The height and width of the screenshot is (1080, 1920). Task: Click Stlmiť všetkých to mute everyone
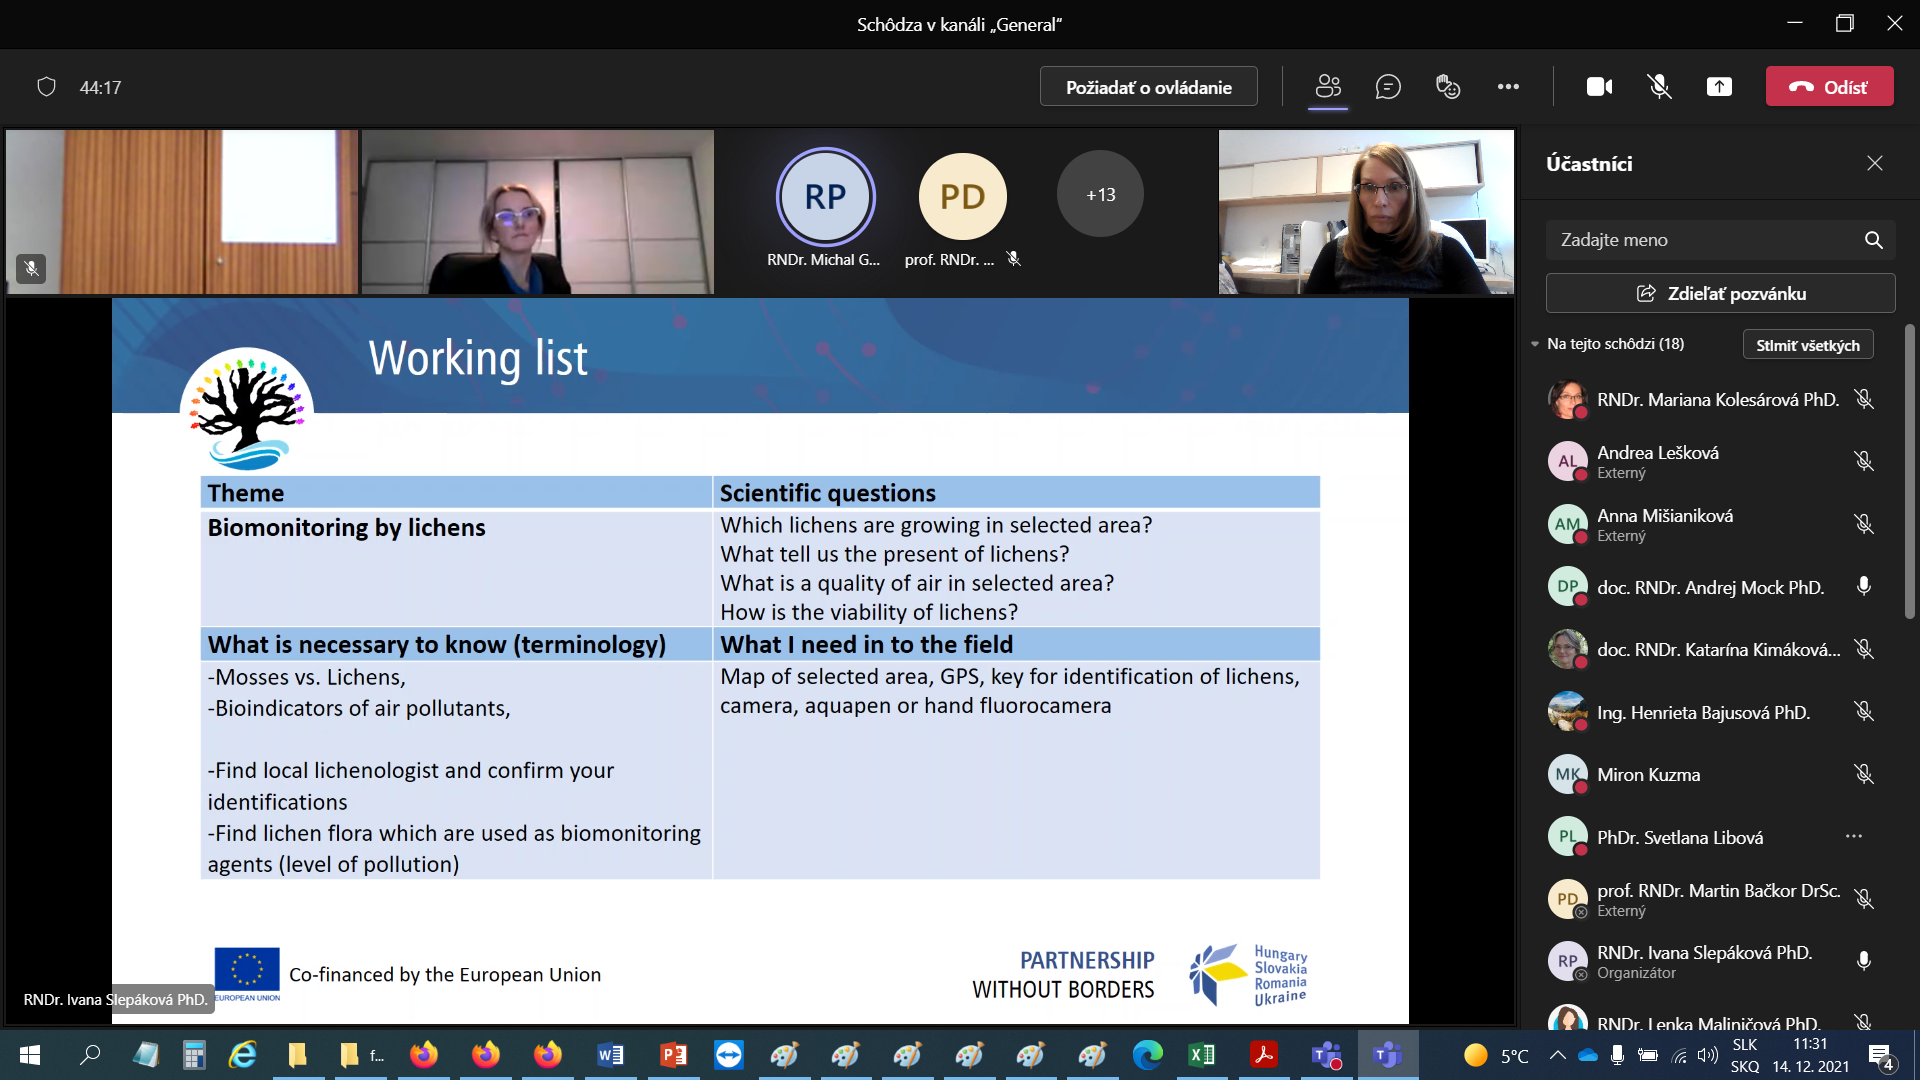coord(1807,345)
